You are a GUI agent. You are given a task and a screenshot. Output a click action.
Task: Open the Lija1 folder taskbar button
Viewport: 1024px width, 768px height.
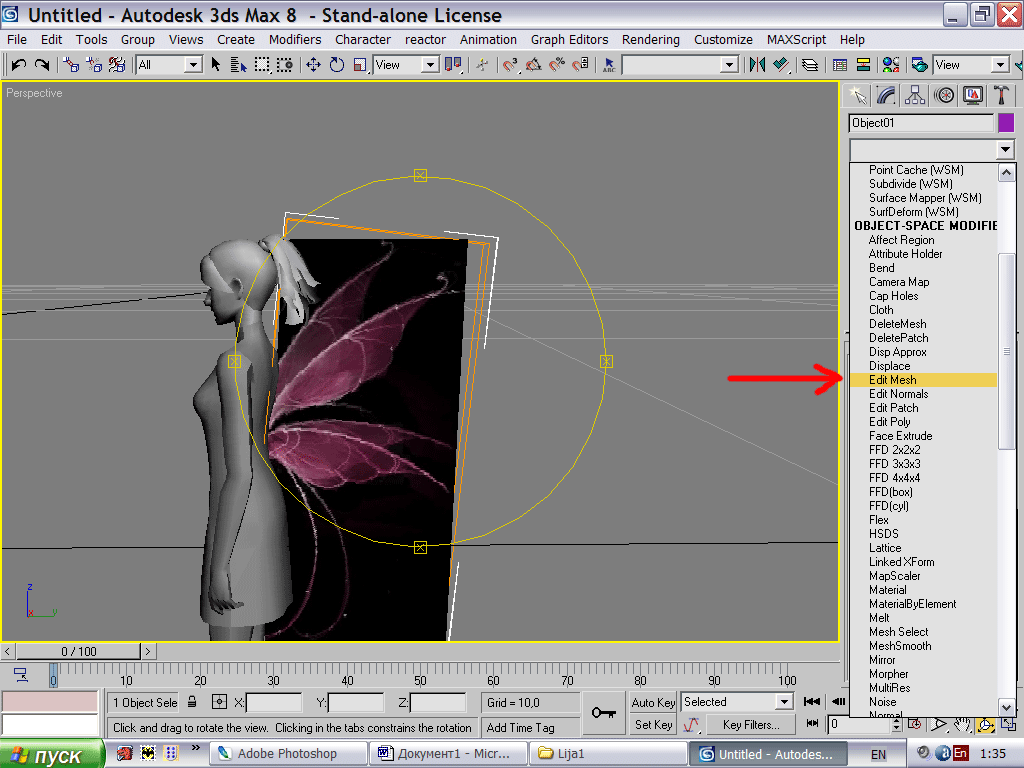click(x=609, y=754)
